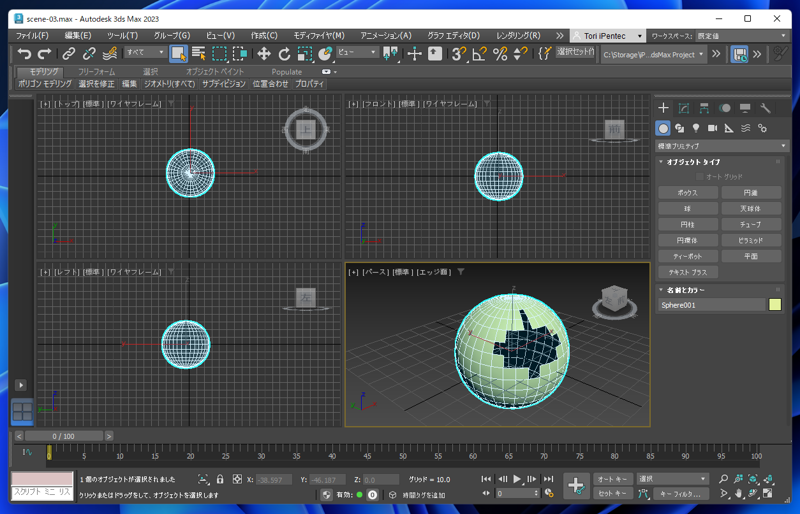
Task: Click the 円柱 cylinder button
Action: click(688, 224)
